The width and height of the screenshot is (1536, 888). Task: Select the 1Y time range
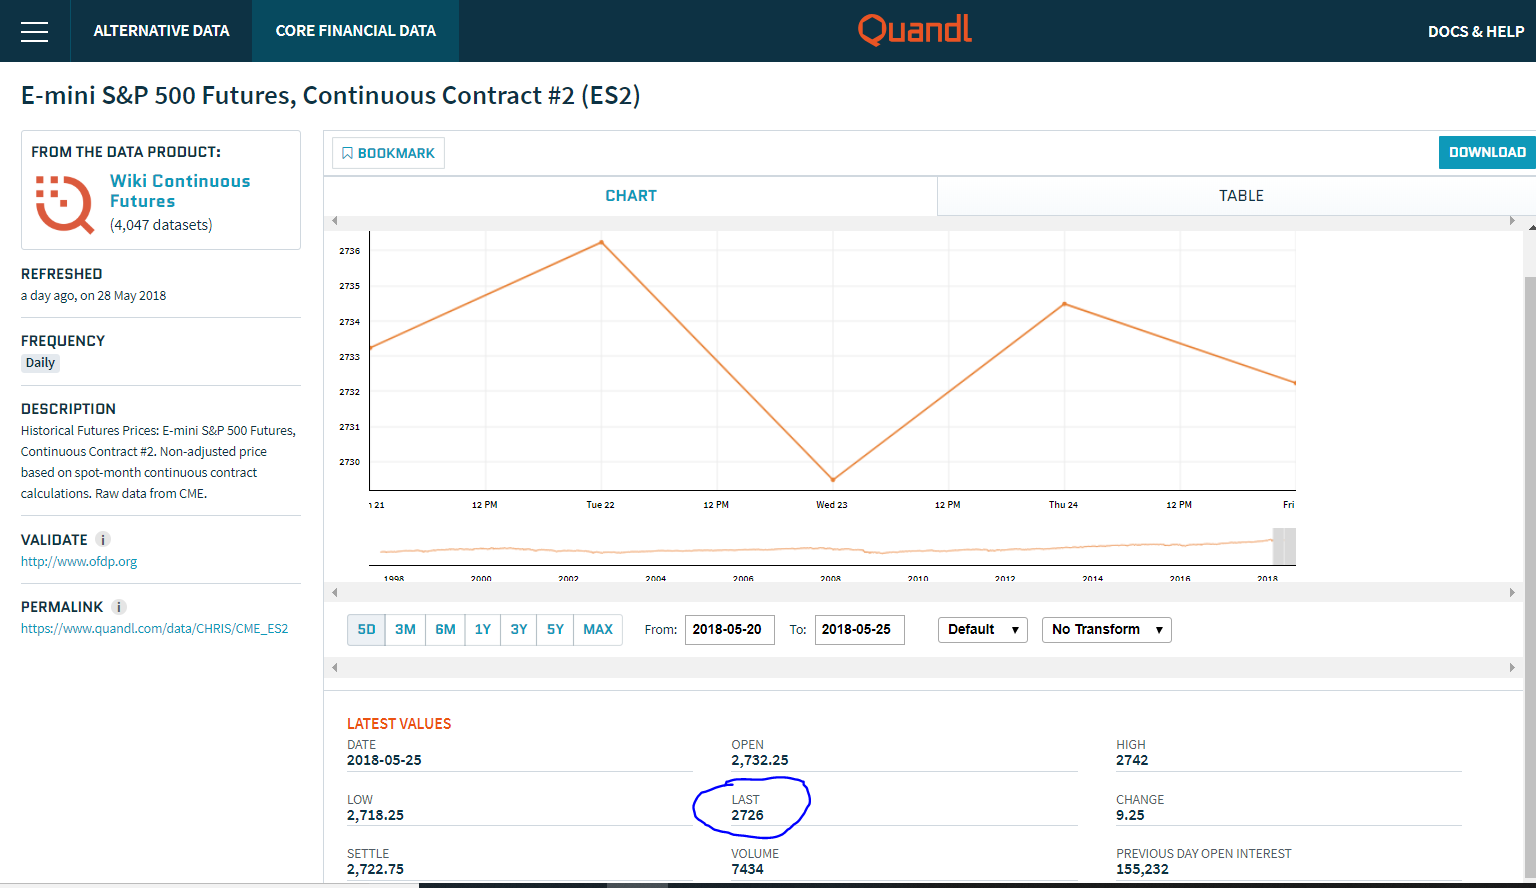pos(483,629)
